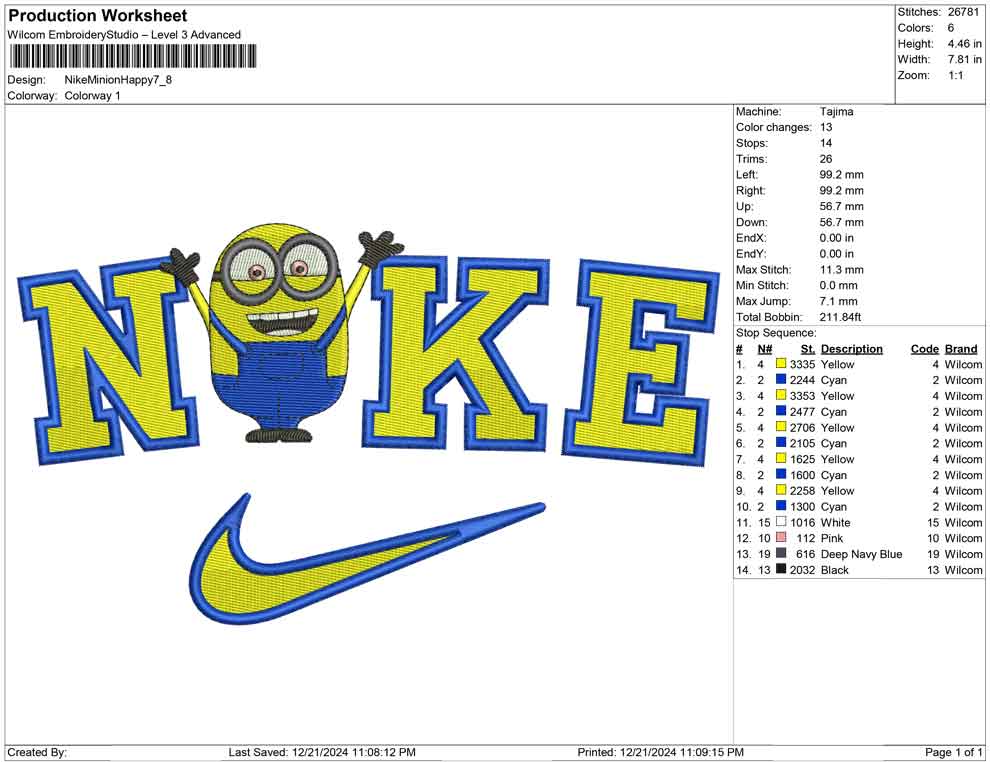Select the pink swatch for thread 112
990x762 pixels.
tap(781, 537)
